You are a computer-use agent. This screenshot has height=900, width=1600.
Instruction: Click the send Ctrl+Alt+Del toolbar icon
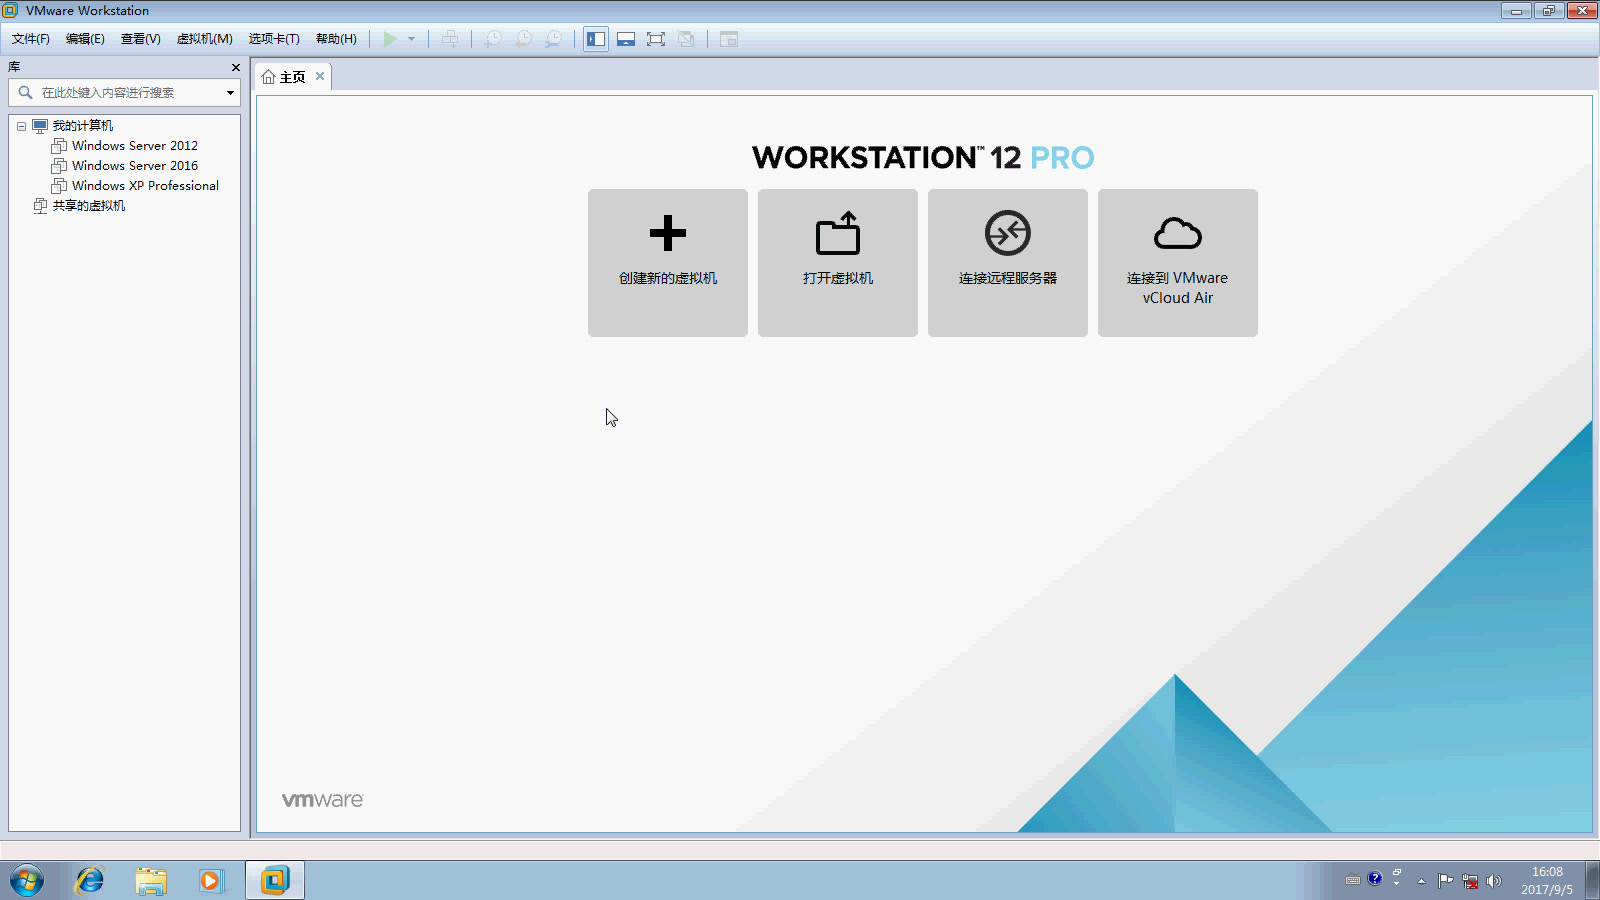pos(450,39)
